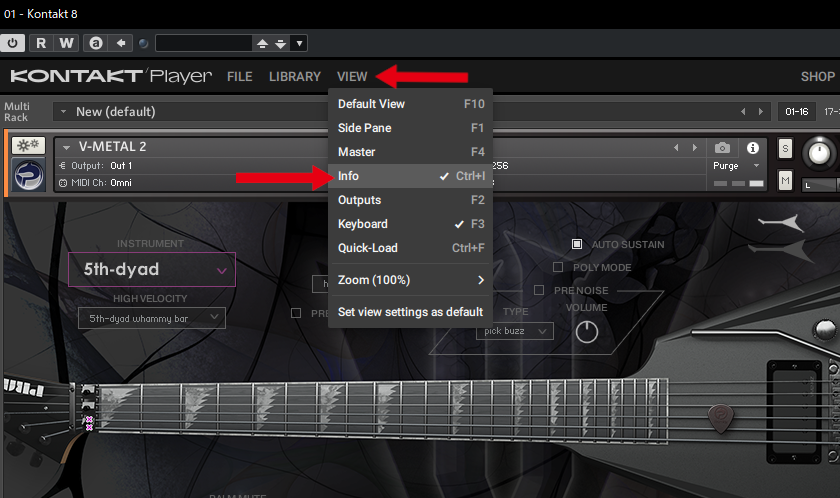This screenshot has width=840, height=498.
Task: Mute the instrument with M button
Action: tap(785, 180)
